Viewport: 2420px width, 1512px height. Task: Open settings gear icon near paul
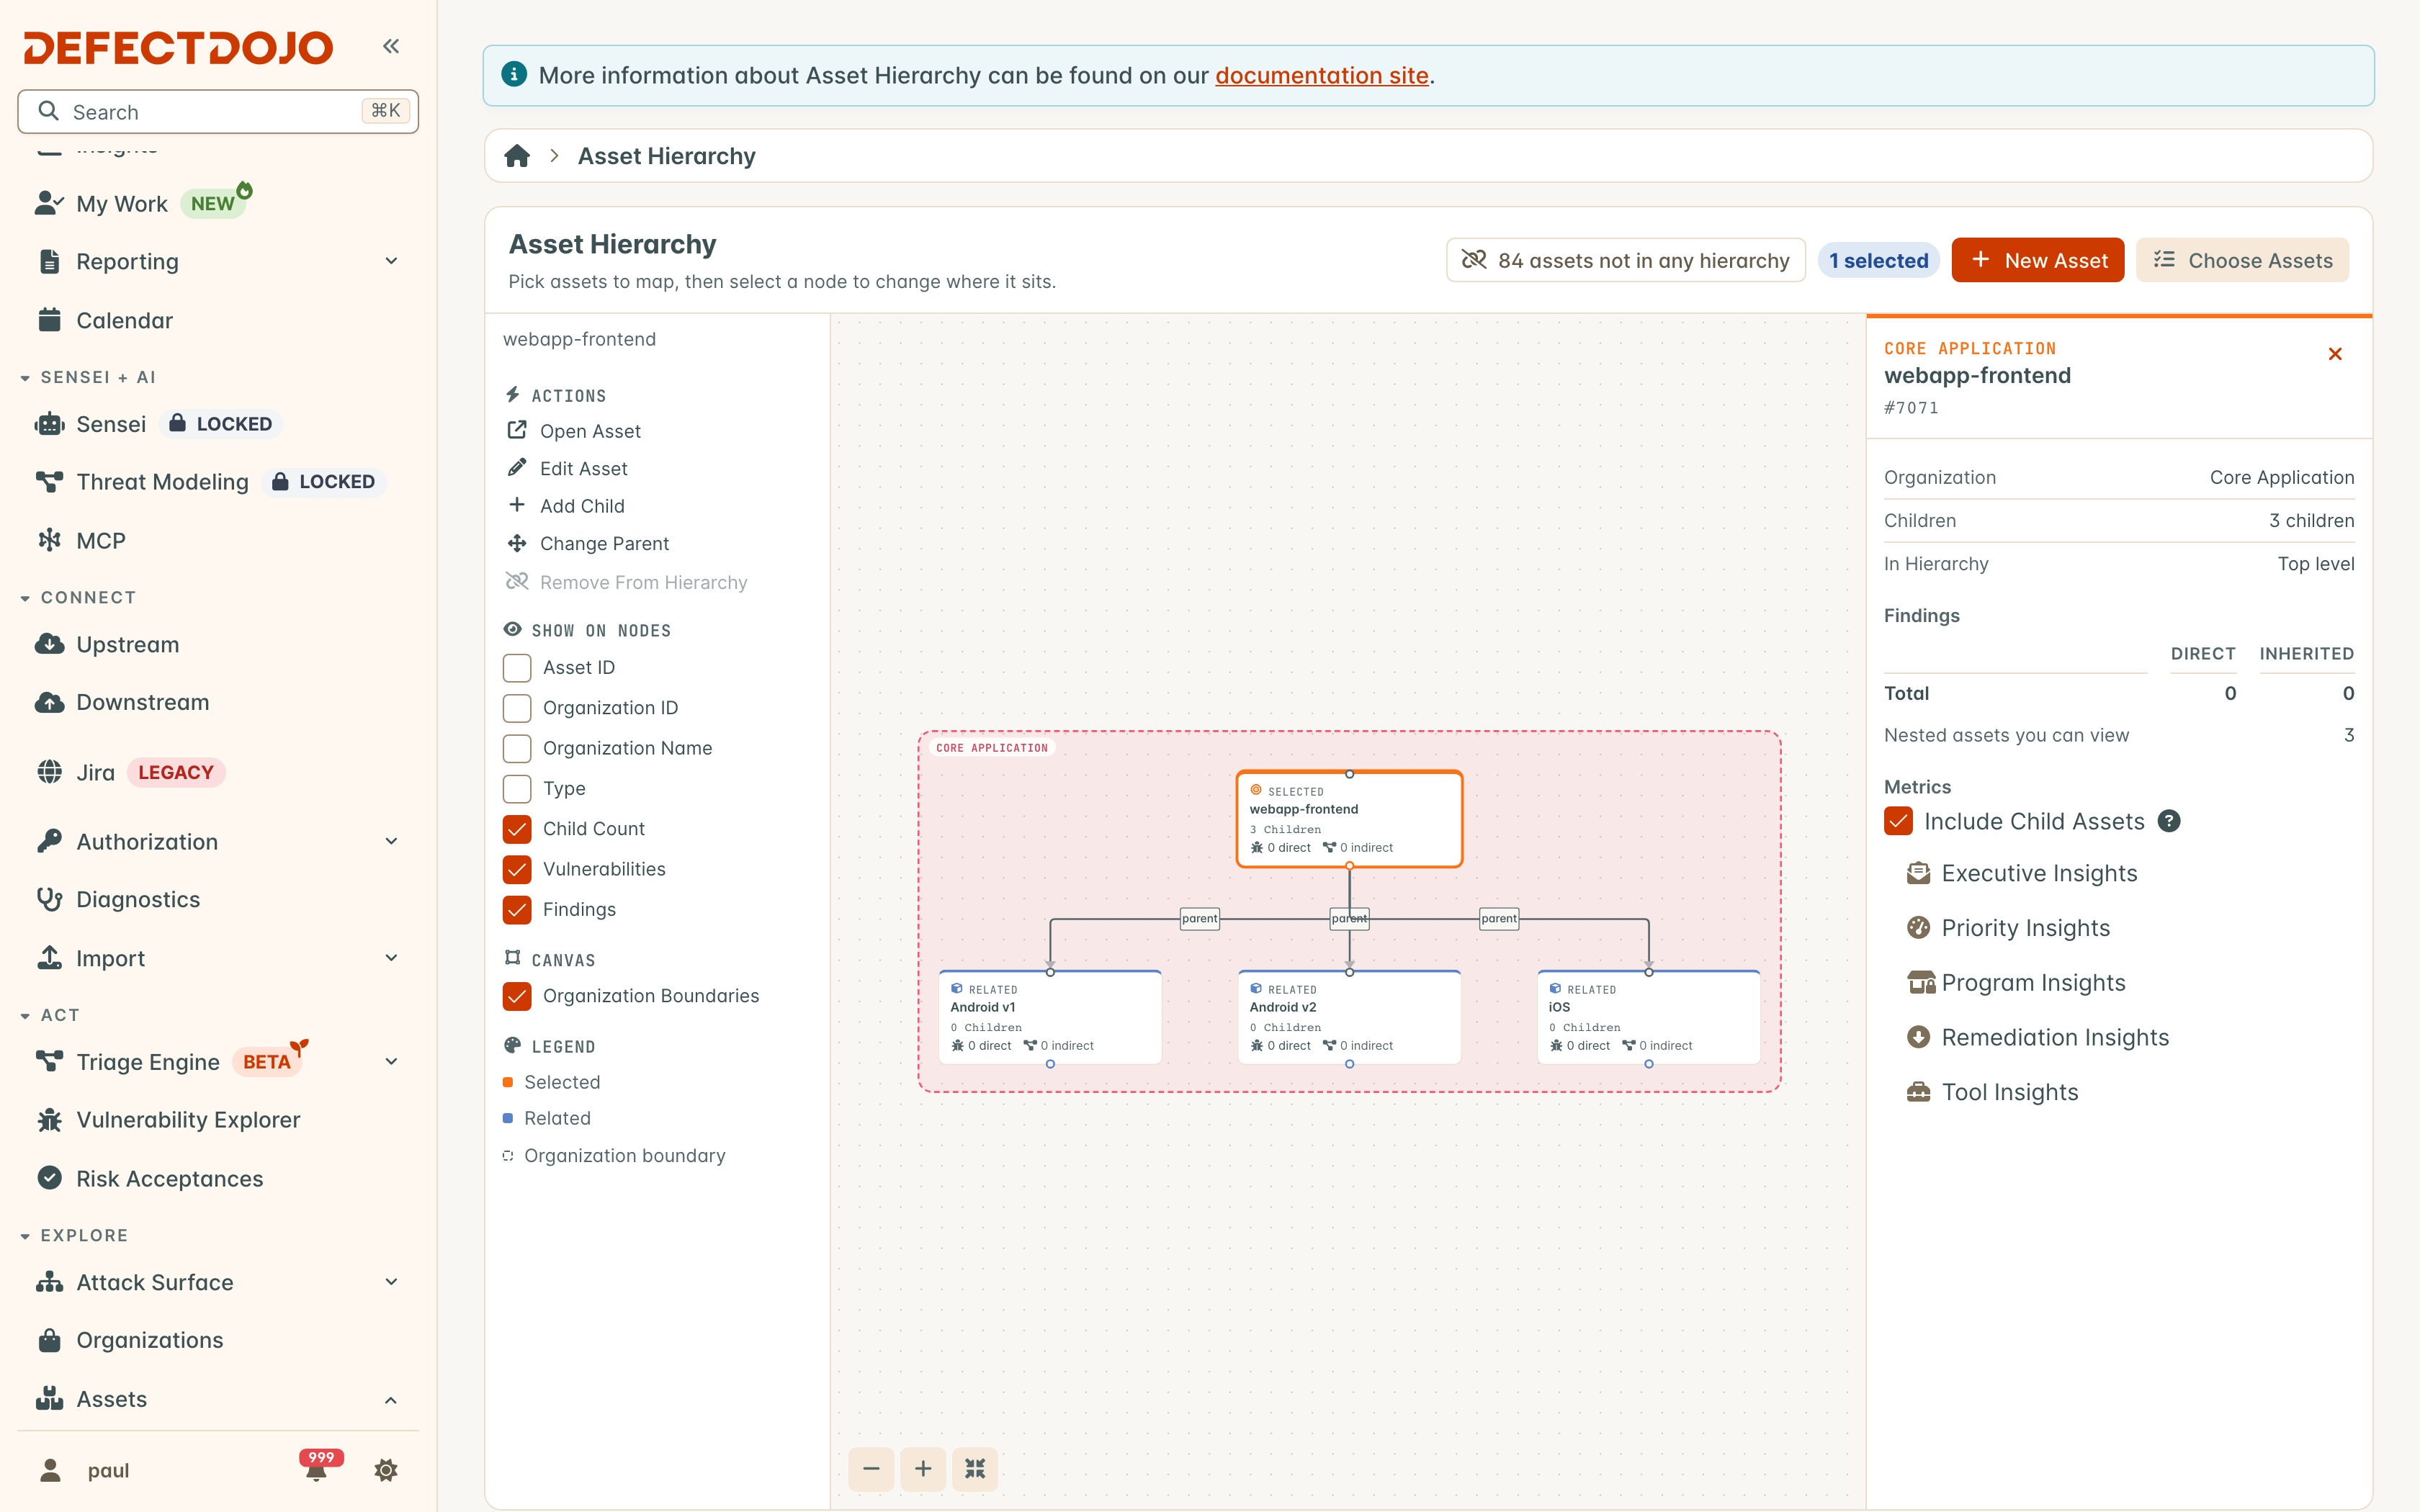[x=386, y=1470]
